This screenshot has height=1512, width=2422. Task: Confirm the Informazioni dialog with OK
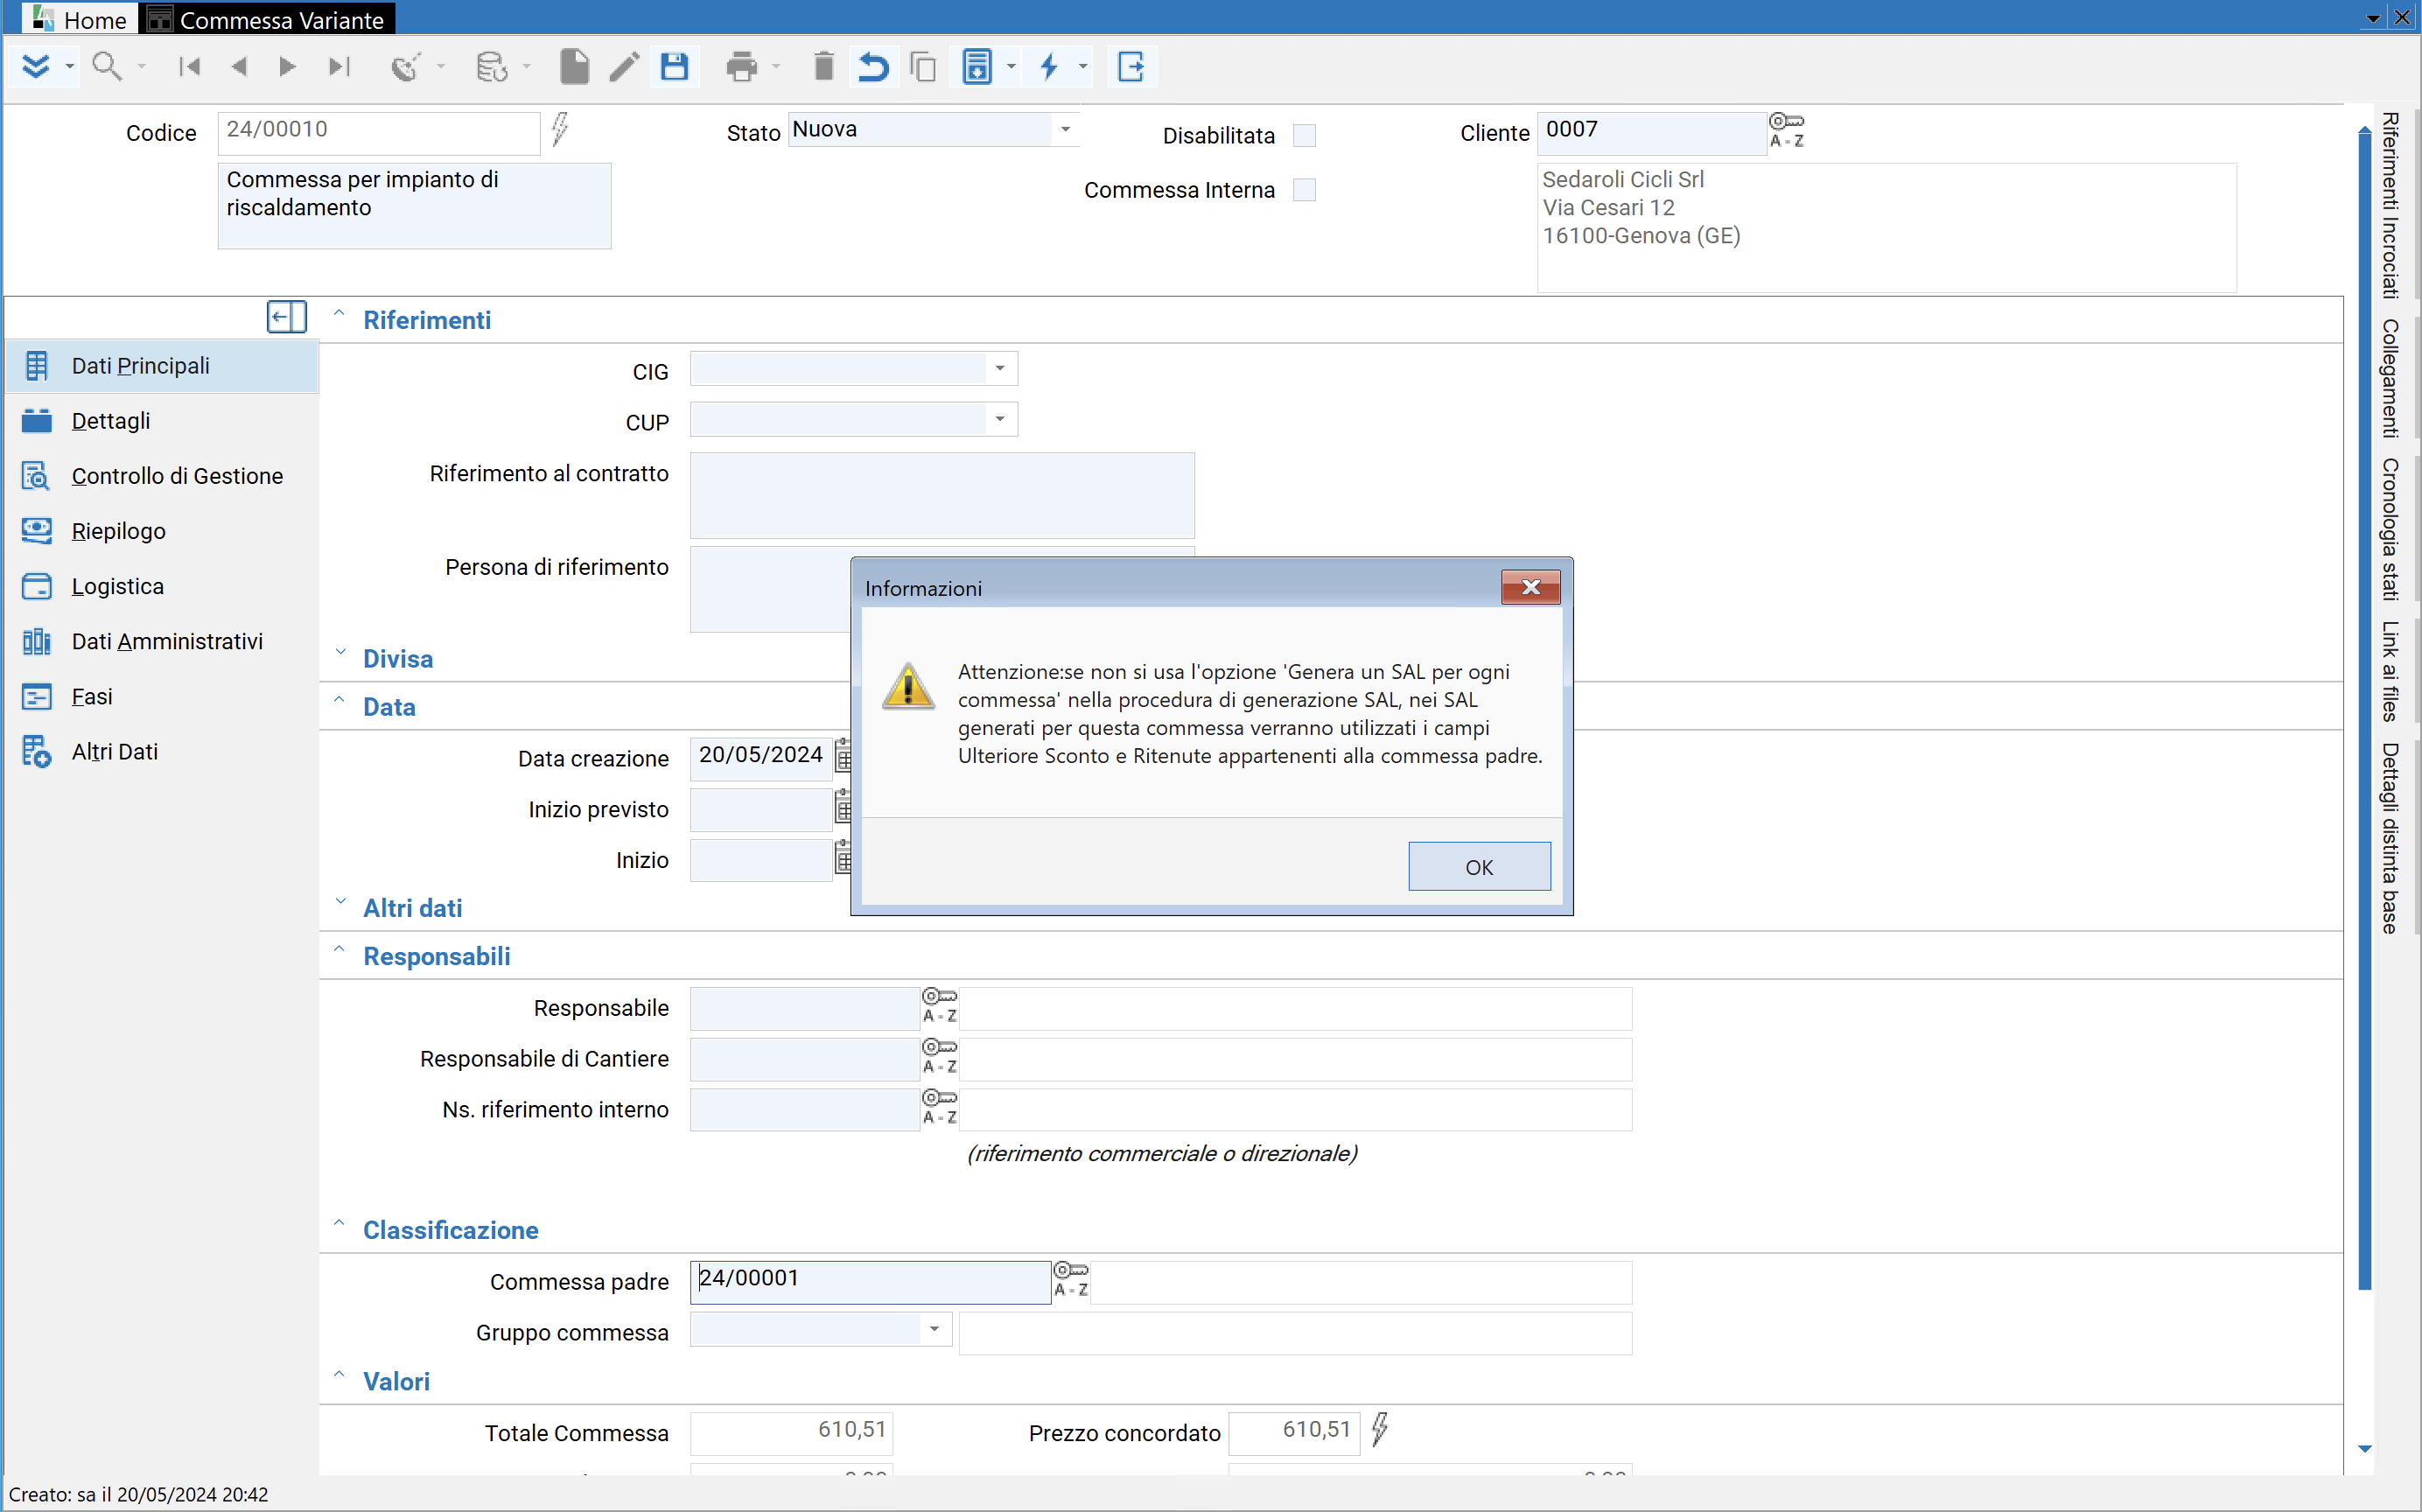point(1479,867)
